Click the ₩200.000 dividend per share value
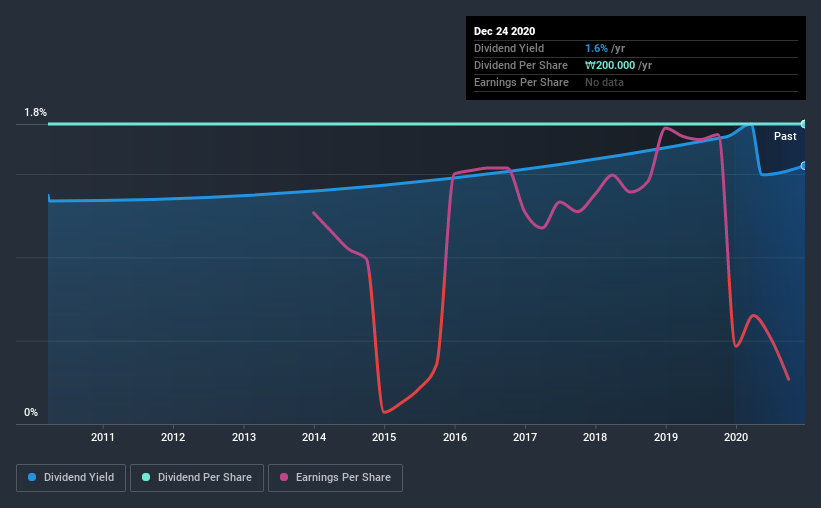The height and width of the screenshot is (508, 821). coord(610,65)
